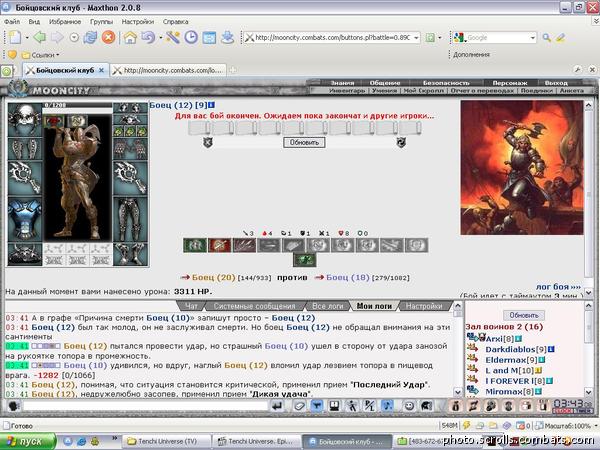The image size is (600, 450).
Task: Open the Настройки browser menu
Action: (138, 22)
